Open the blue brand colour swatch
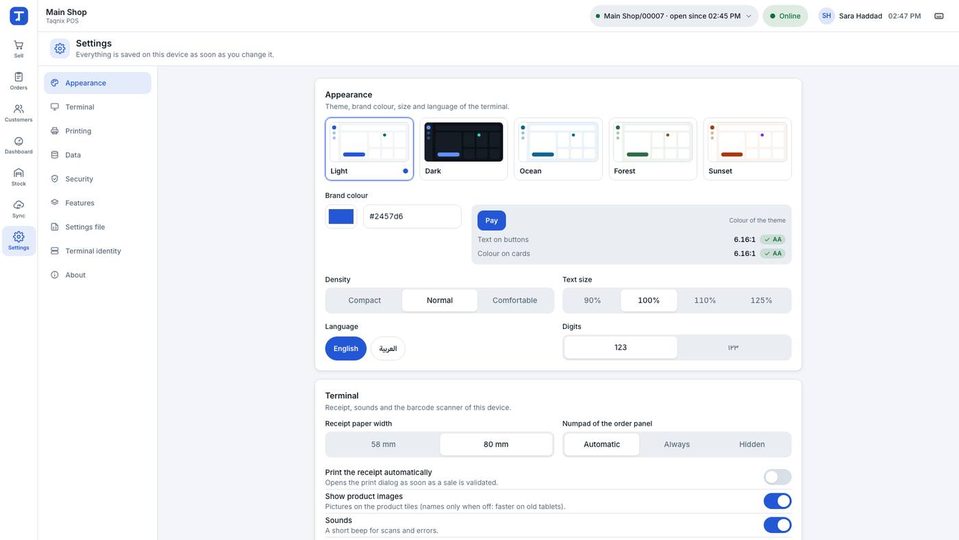The width and height of the screenshot is (959, 540). 341,216
